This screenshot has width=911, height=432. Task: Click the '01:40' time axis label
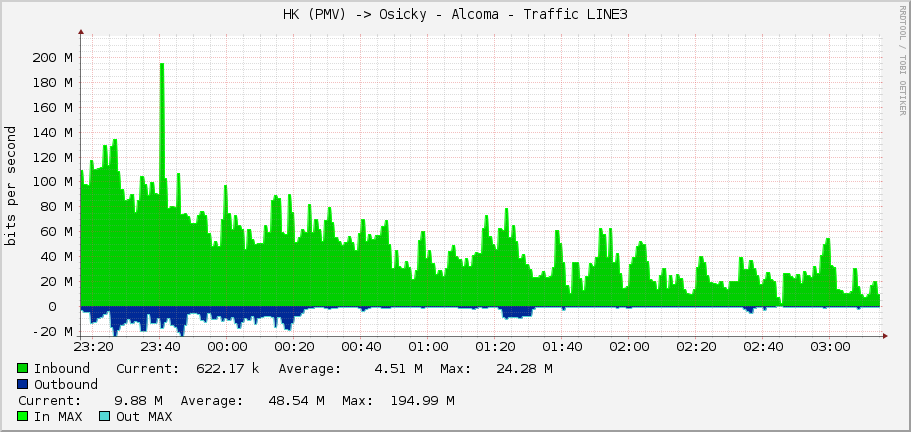pos(562,347)
